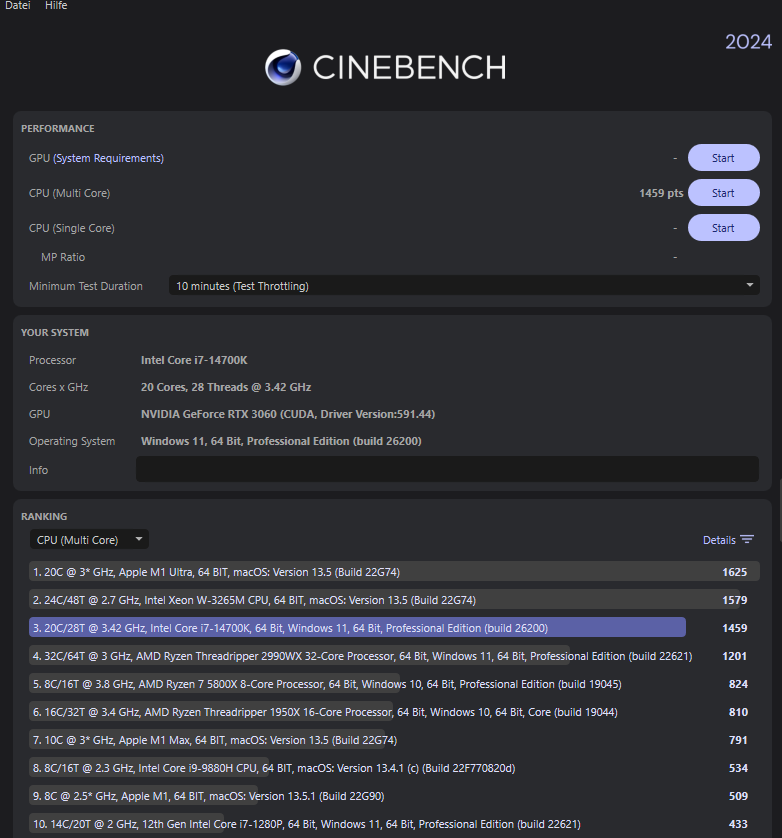Viewport: 782px width, 838px height.
Task: Click the MP Ratio label
Action: pyautogui.click(x=63, y=257)
